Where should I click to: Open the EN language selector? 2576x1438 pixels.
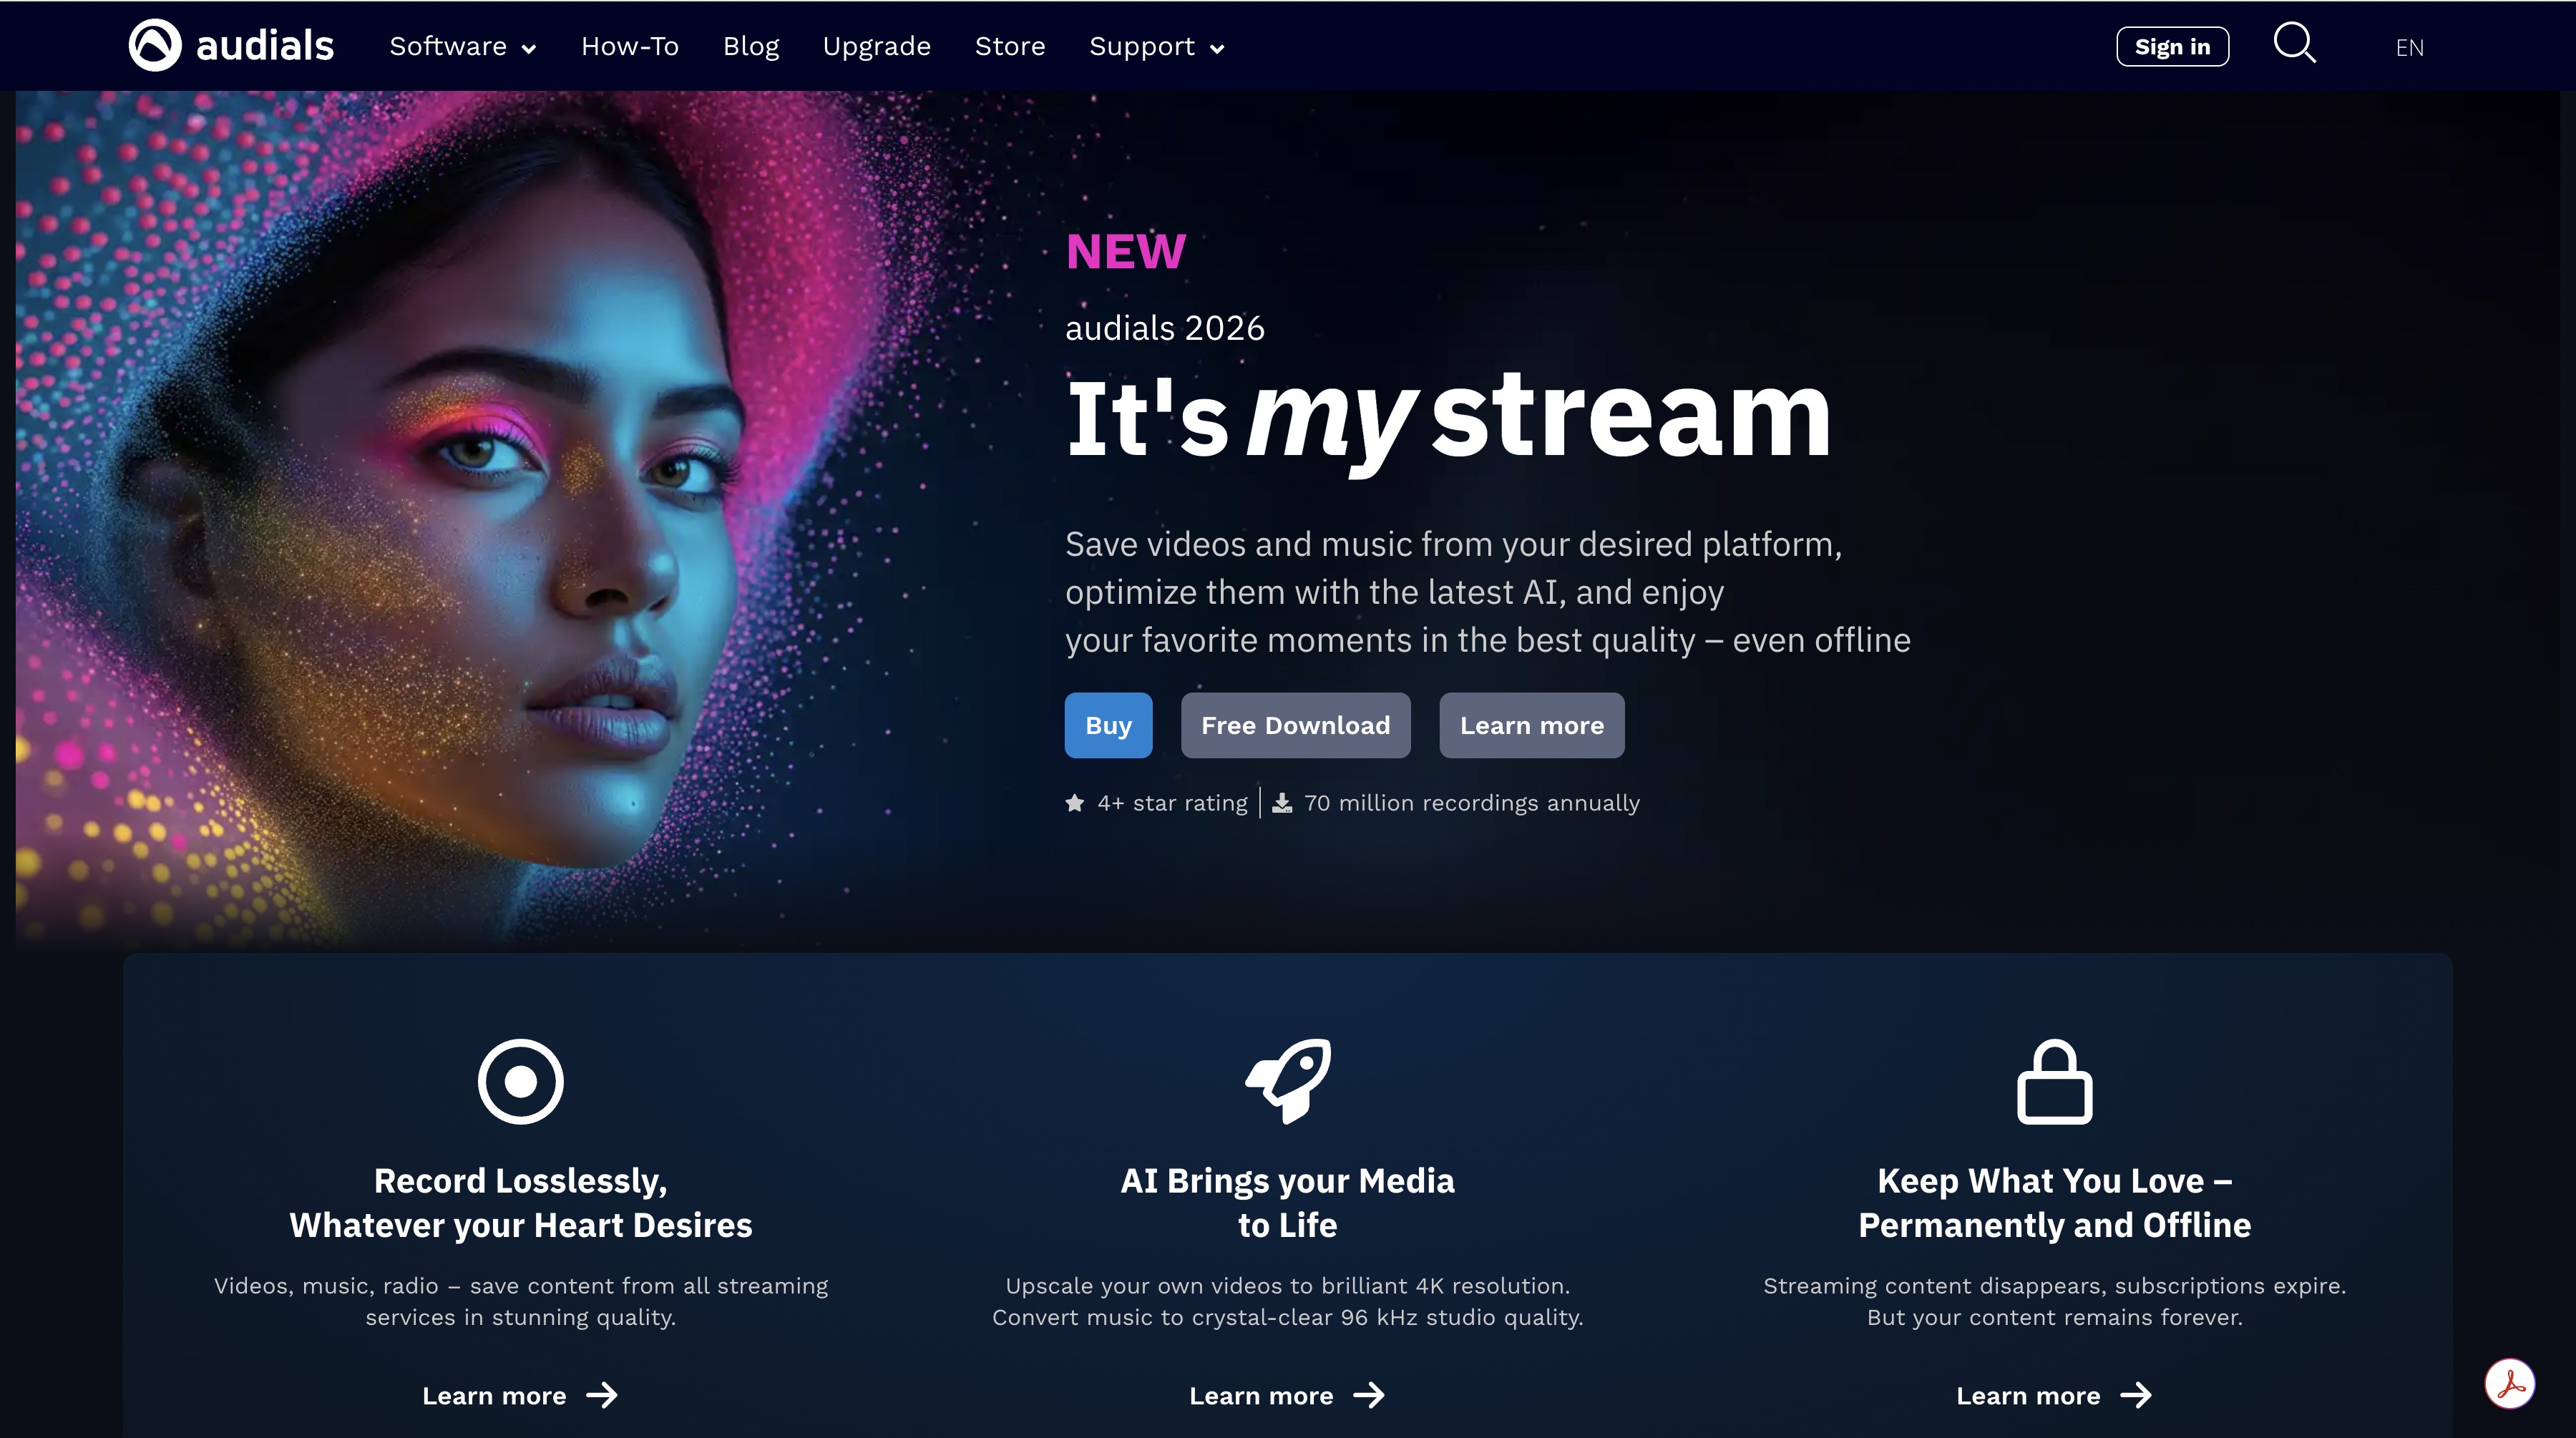2410,46
